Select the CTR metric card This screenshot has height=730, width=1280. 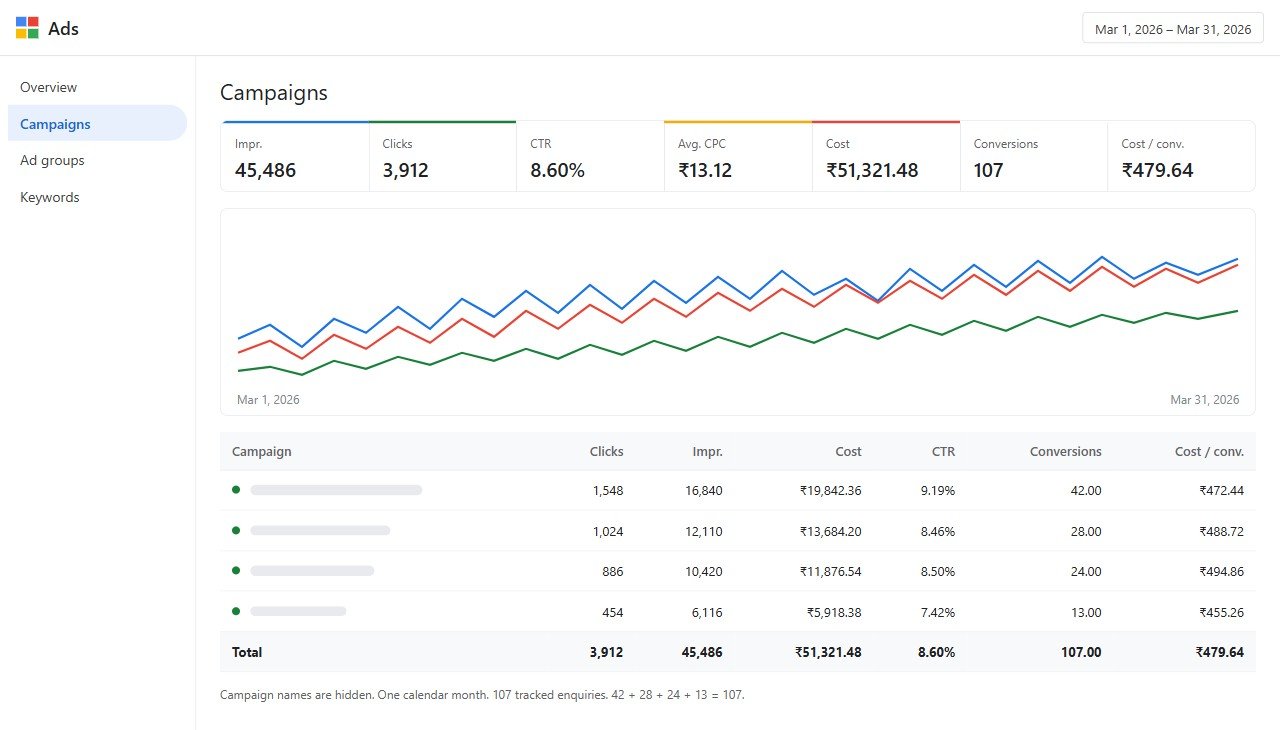coord(590,156)
